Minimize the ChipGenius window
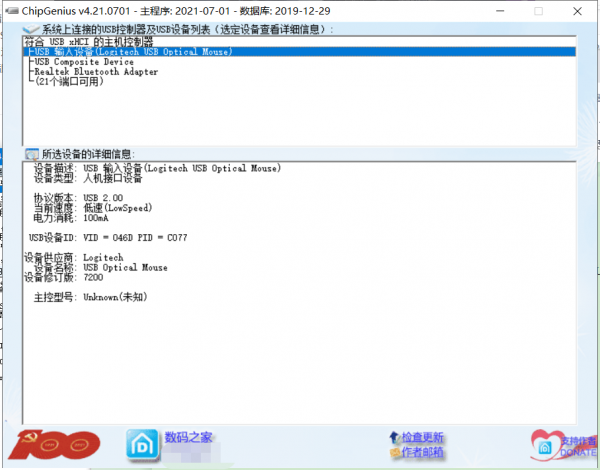This screenshot has height=470, width=600. tap(500, 11)
